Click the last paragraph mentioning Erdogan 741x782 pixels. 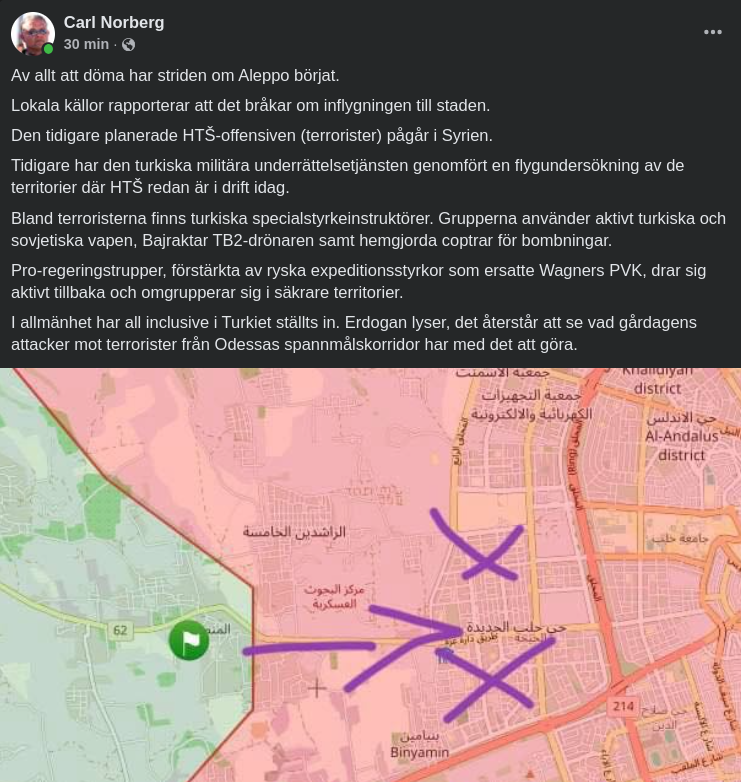click(354, 333)
